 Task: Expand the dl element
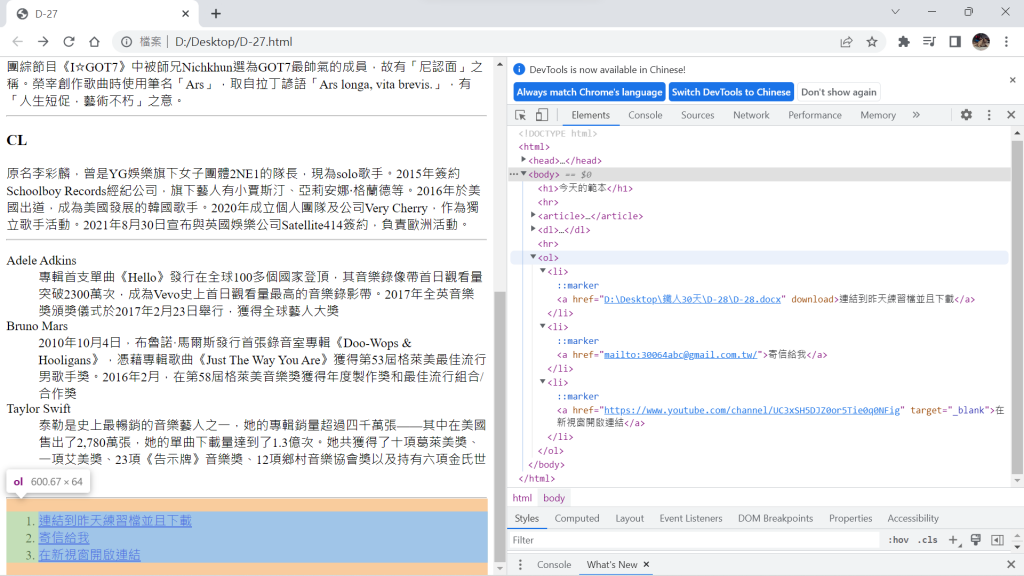click(534, 229)
